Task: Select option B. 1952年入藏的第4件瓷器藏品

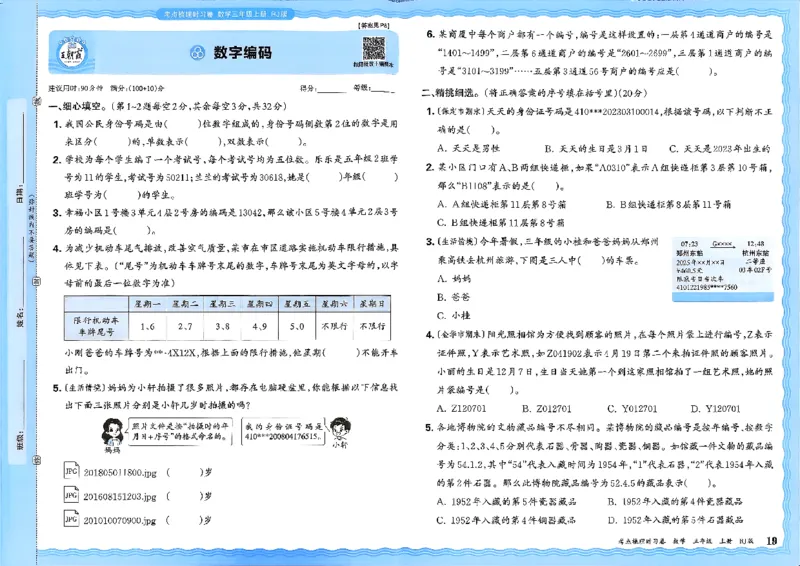Action: [x=675, y=501]
